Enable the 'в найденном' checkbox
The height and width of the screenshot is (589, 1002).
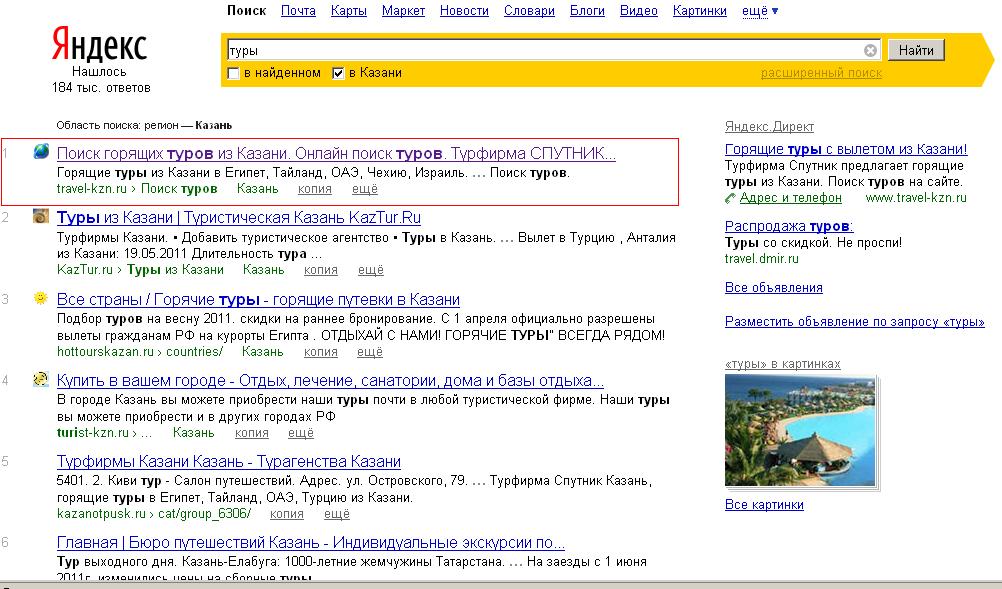click(x=234, y=73)
